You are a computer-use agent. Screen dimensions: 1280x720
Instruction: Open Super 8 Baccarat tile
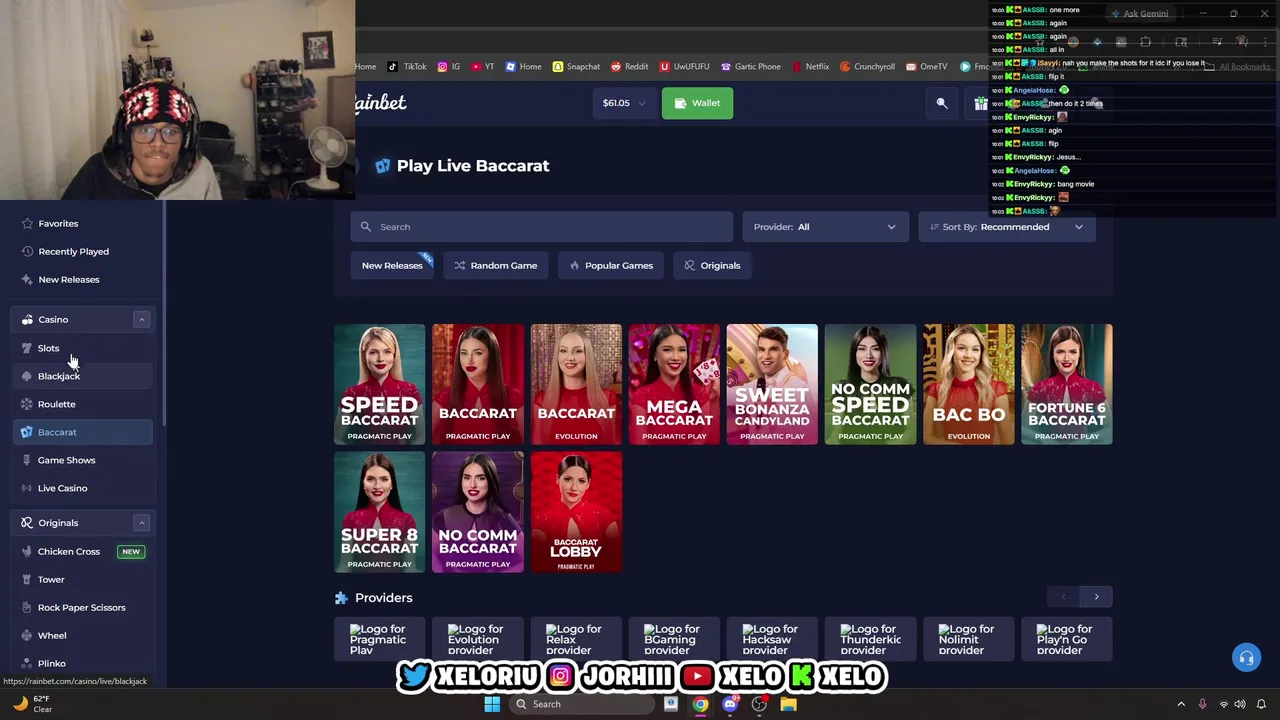(379, 512)
